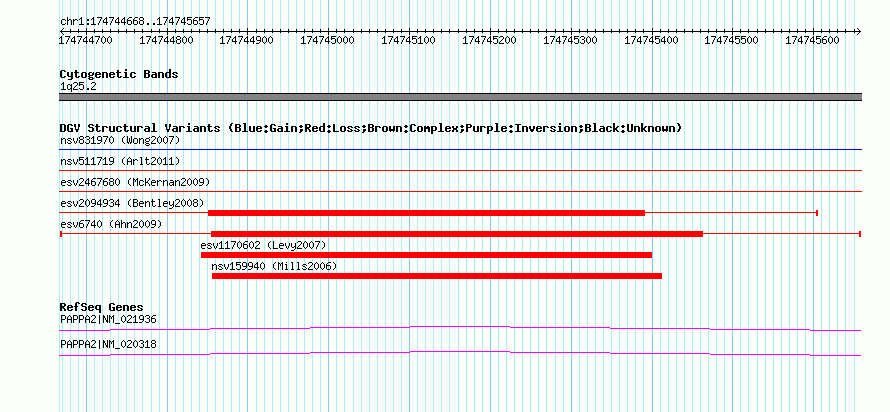Select the thick red esv2094934 bar
This screenshot has width=890, height=412.
(x=426, y=213)
